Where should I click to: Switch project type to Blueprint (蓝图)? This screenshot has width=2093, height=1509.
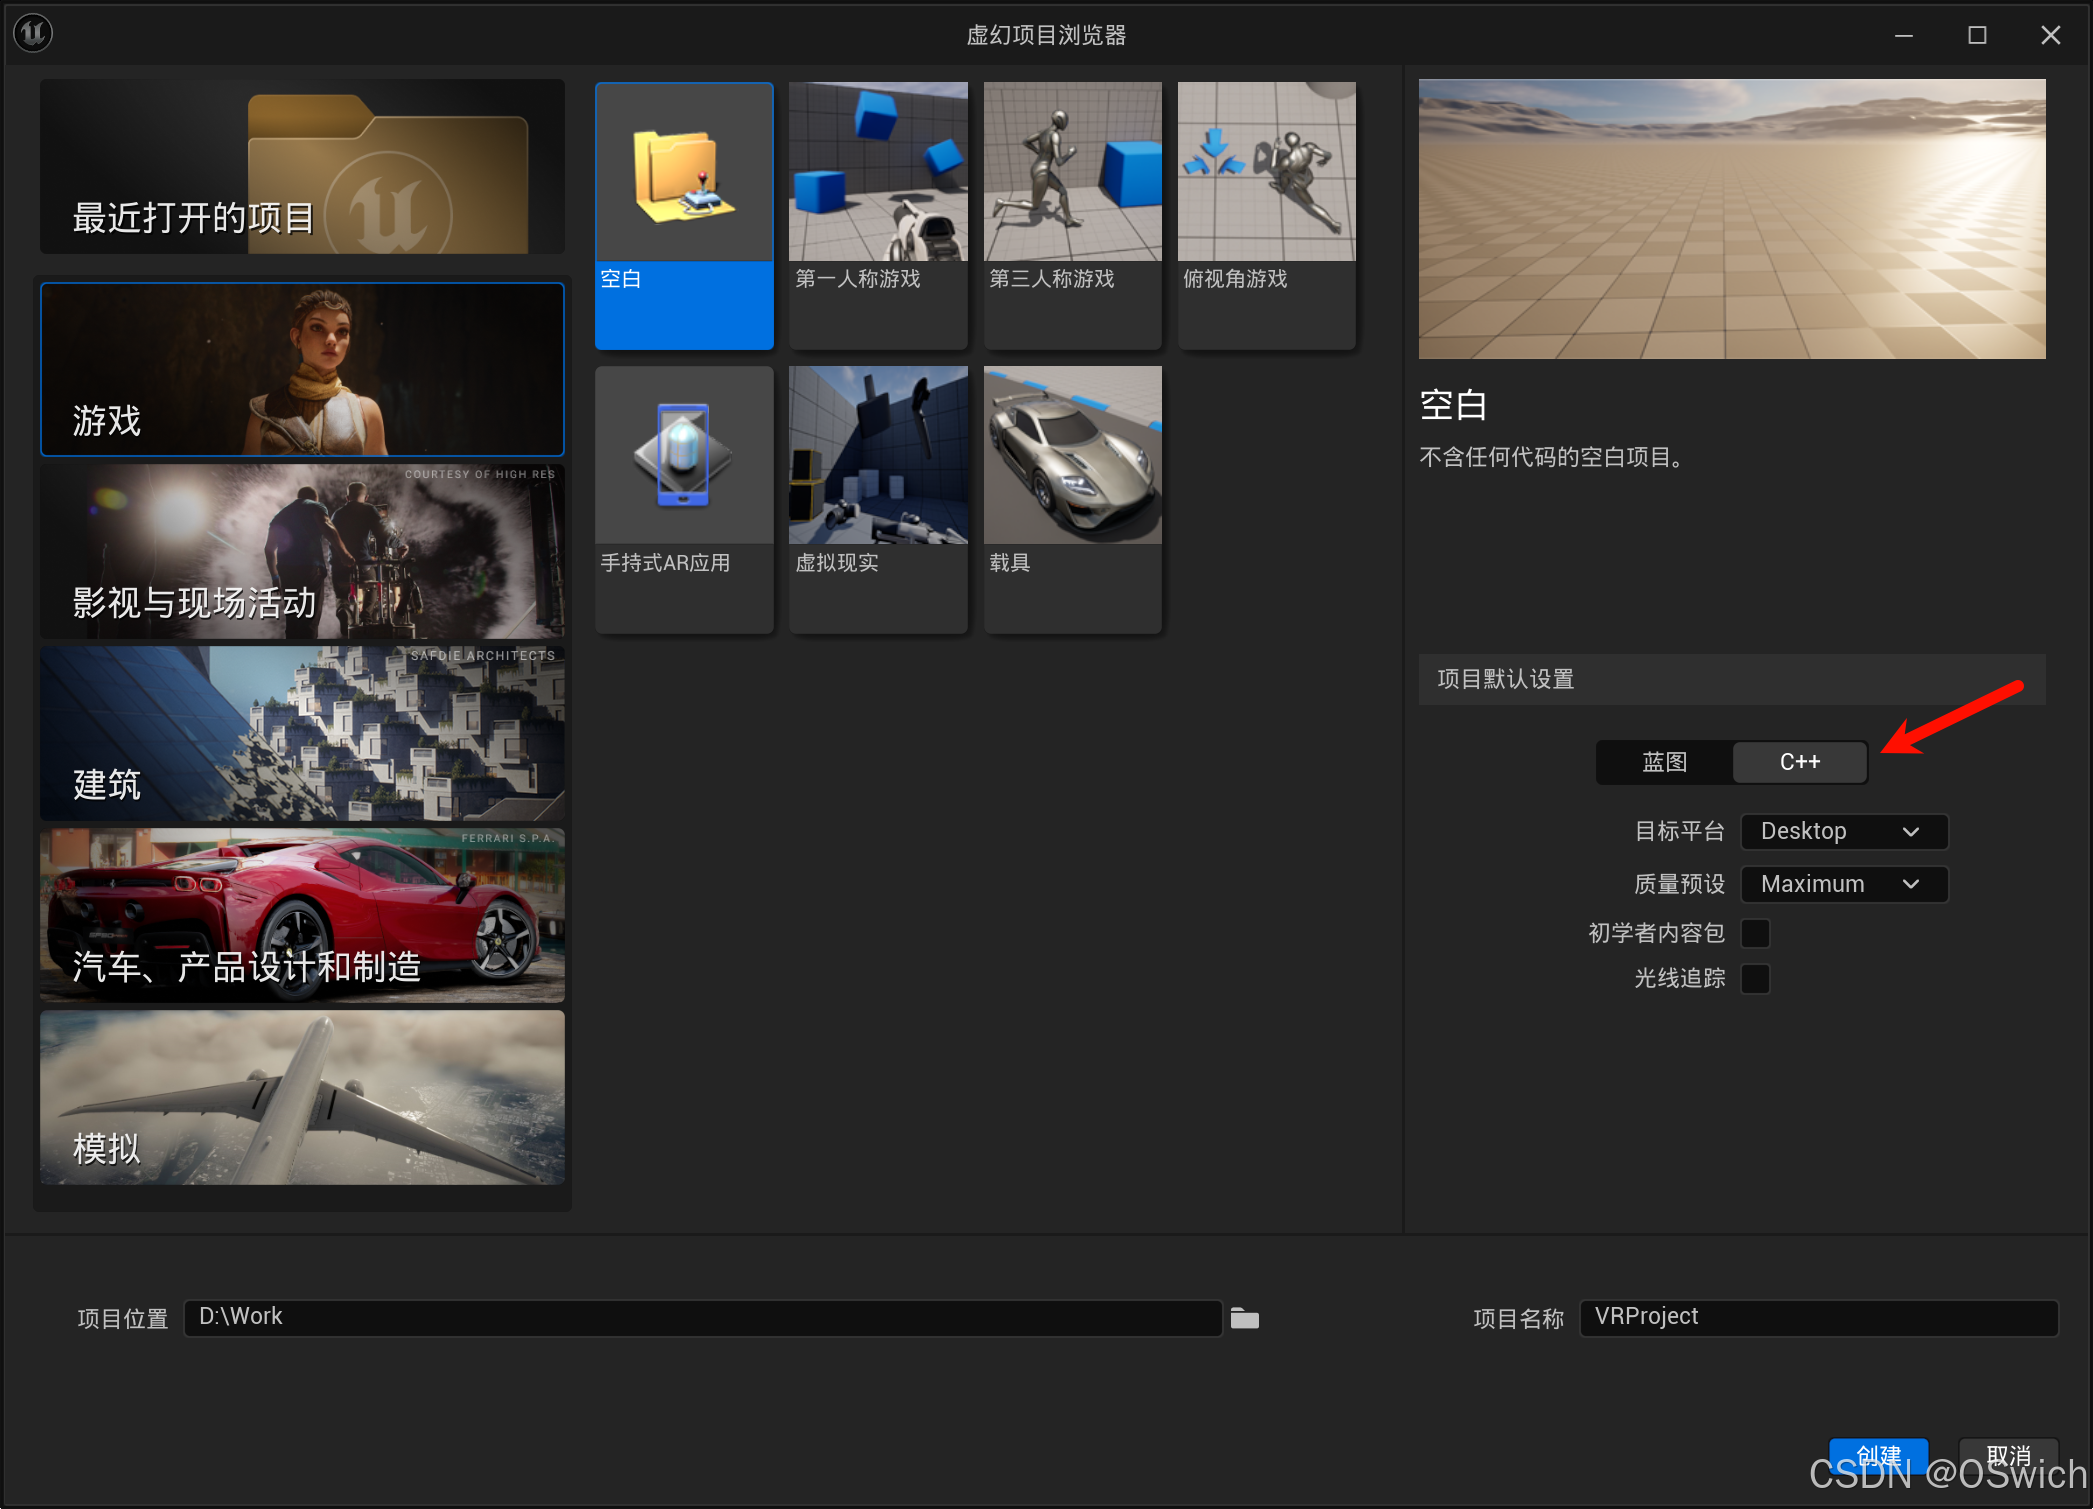[1665, 762]
